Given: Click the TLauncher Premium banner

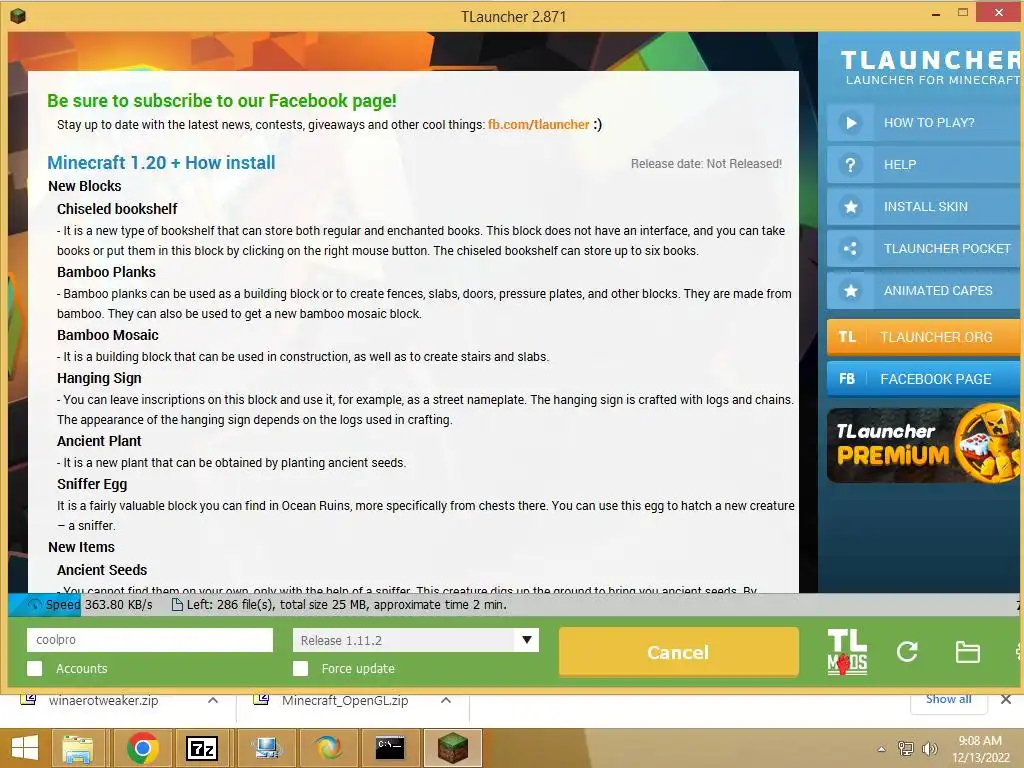Looking at the screenshot, I should (x=924, y=446).
